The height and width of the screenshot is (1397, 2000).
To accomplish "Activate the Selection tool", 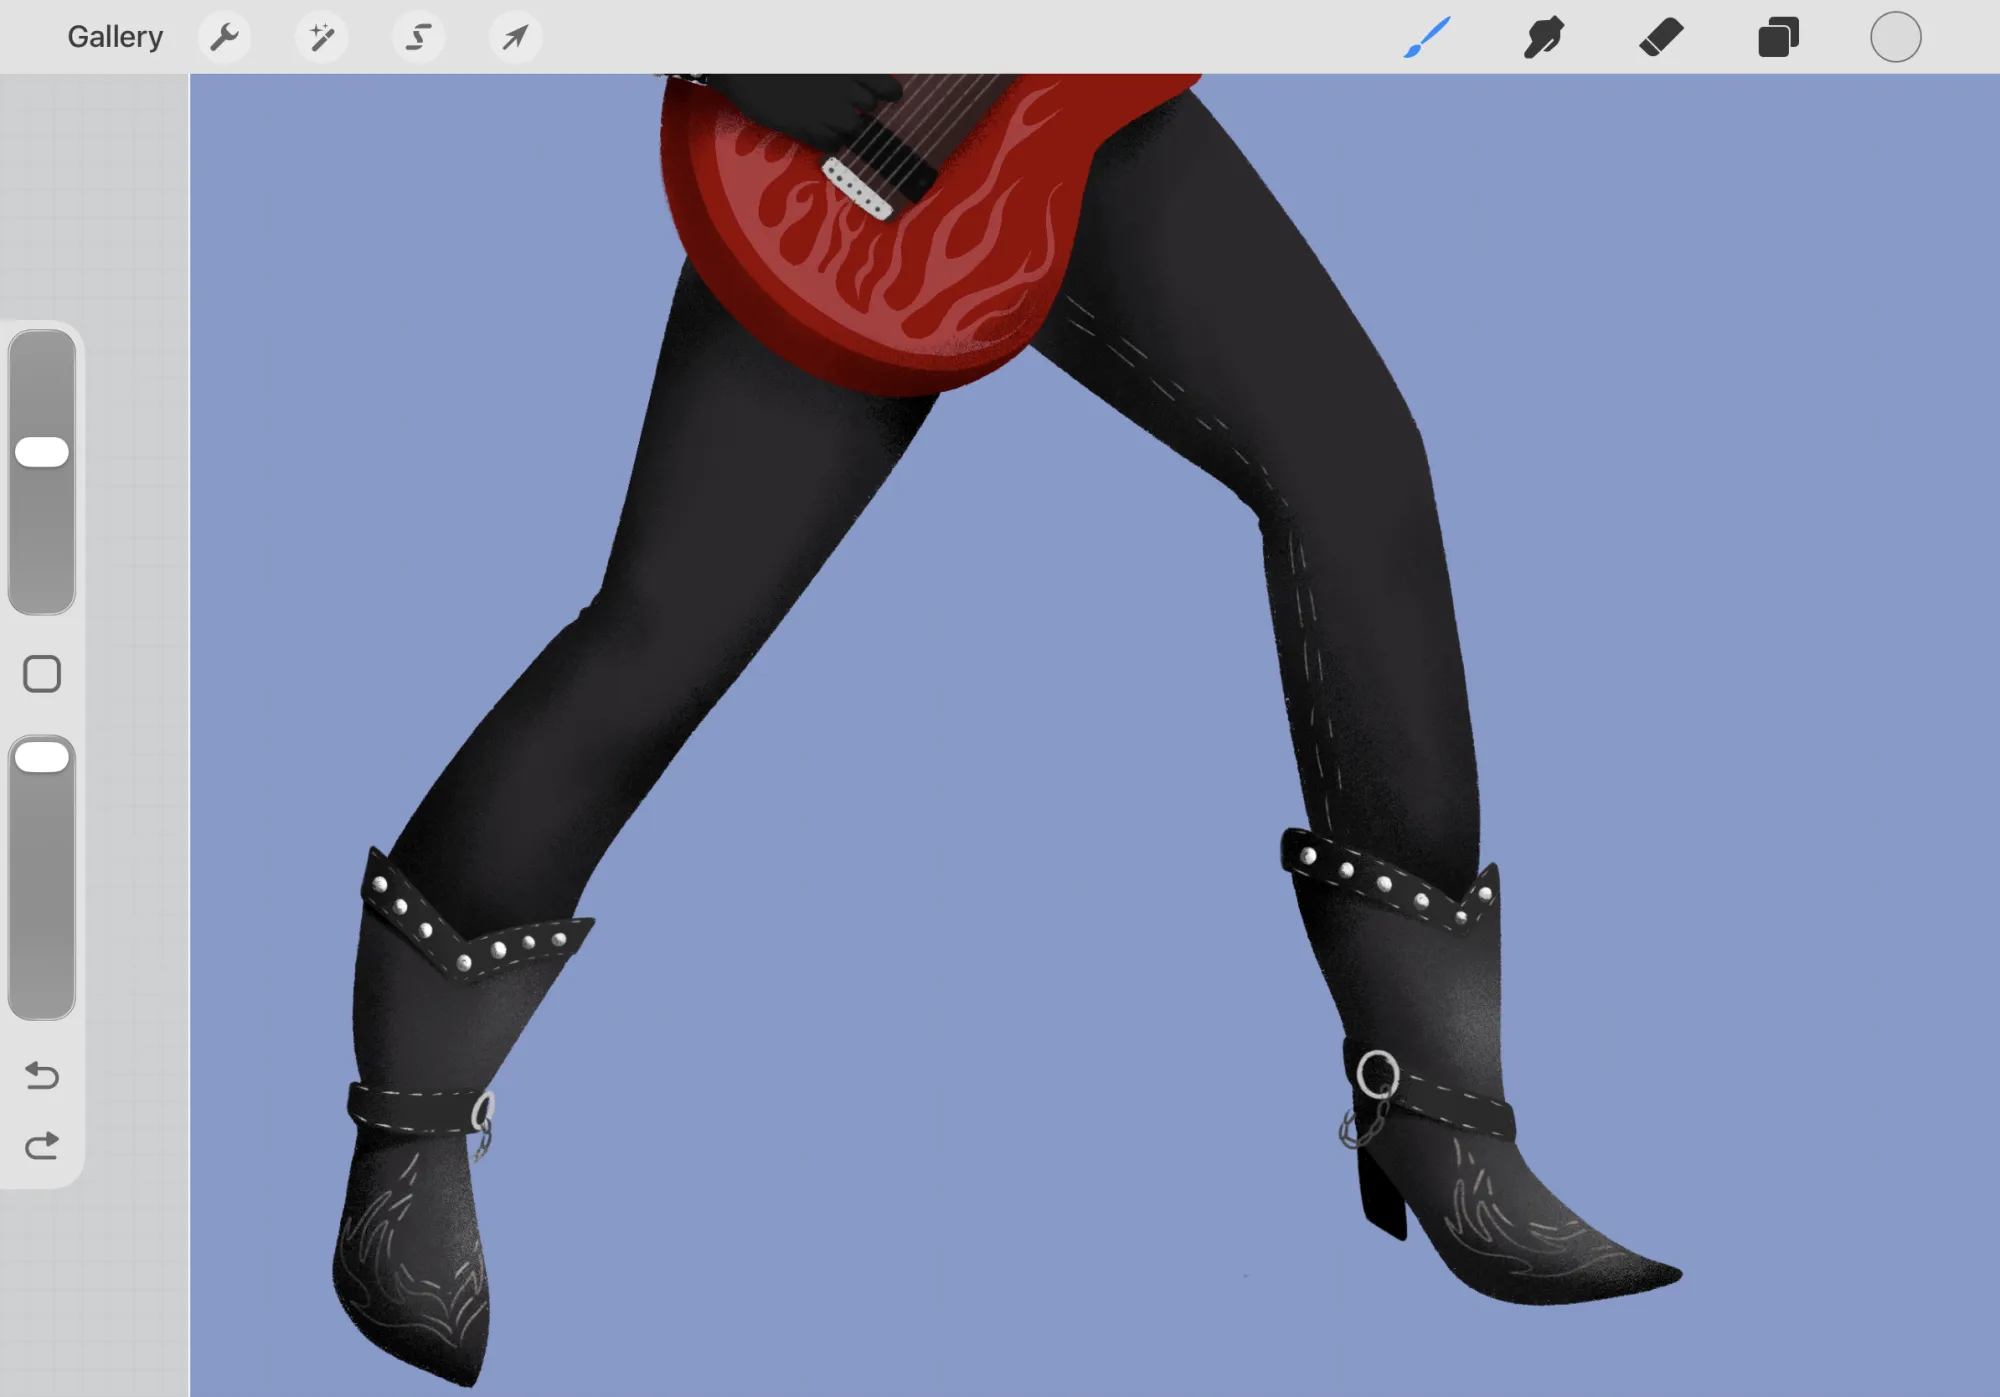I will (x=418, y=37).
